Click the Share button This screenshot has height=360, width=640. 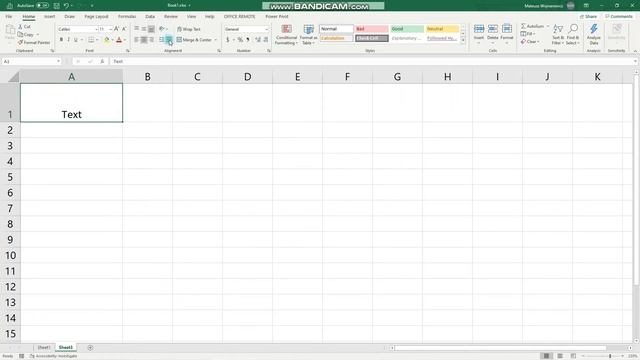tap(589, 16)
